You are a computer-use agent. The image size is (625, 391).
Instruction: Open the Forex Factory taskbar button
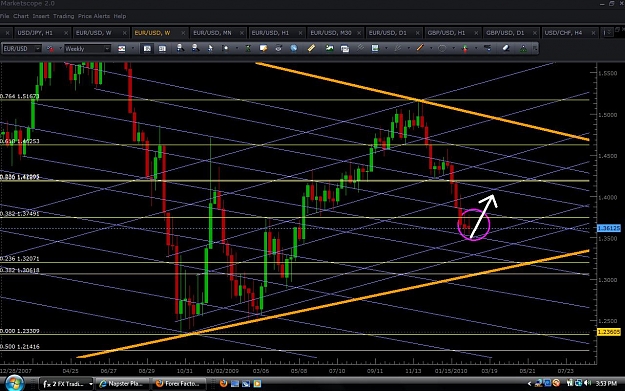tap(180, 384)
